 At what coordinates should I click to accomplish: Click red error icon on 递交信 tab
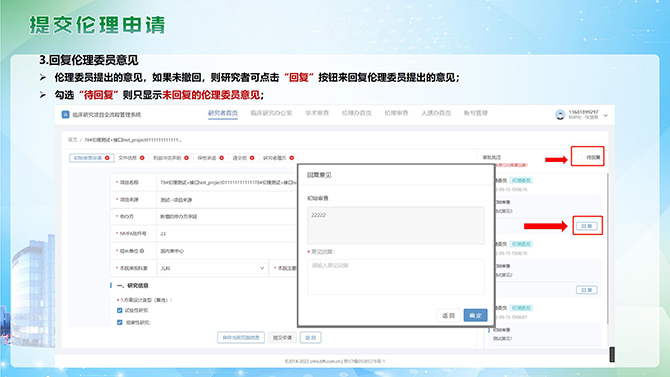tap(252, 158)
